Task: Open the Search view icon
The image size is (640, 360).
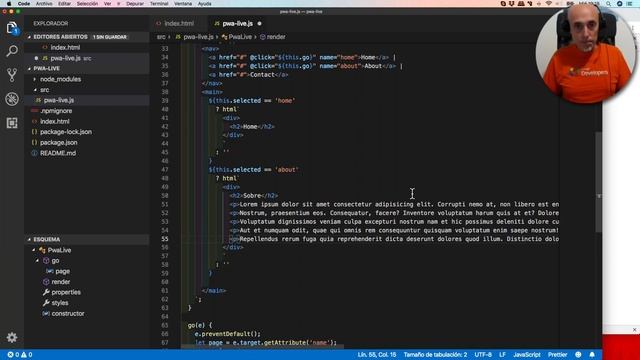Action: (12, 51)
